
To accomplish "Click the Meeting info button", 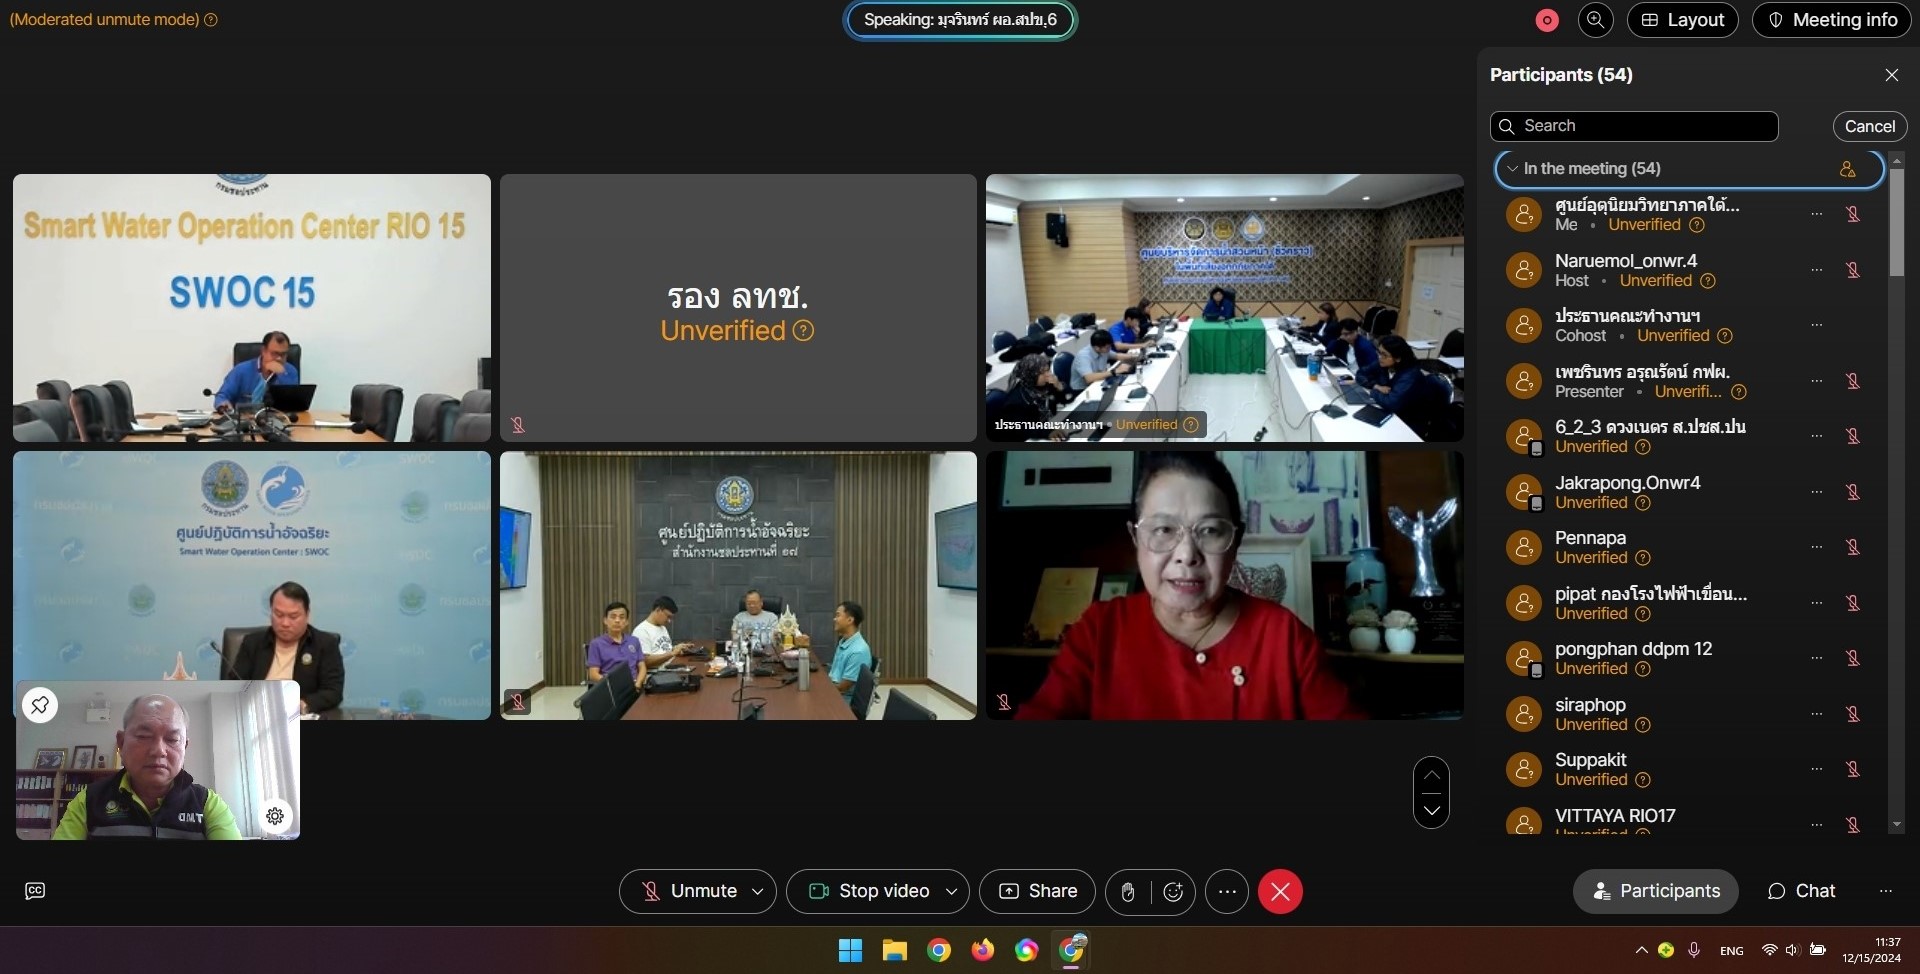I will coord(1831,20).
